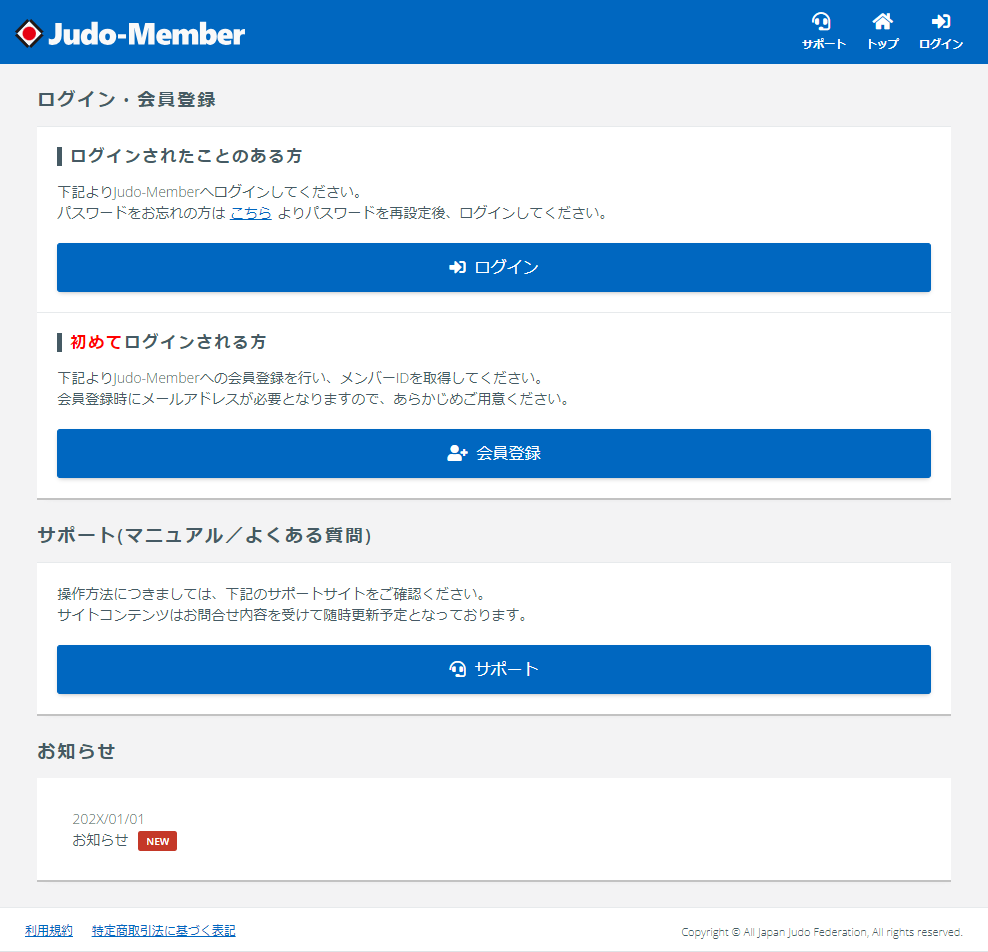Click the 会員登録 registration button
The image size is (988, 952).
click(493, 453)
